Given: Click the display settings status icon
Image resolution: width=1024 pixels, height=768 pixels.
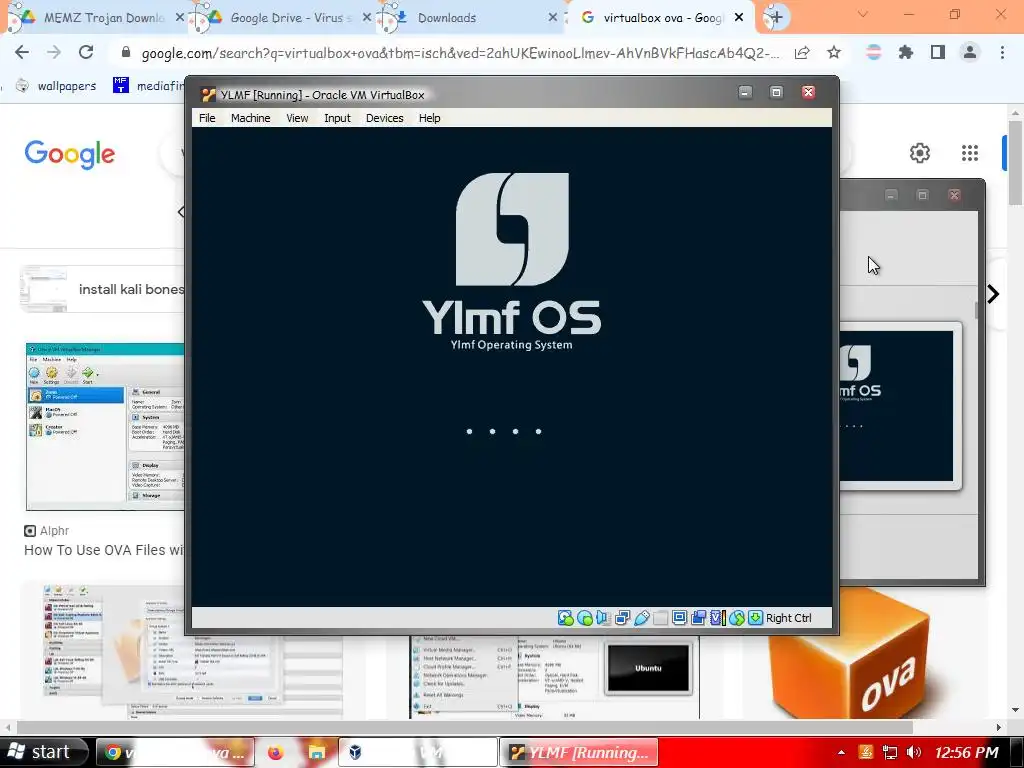Looking at the screenshot, I should coord(679,618).
